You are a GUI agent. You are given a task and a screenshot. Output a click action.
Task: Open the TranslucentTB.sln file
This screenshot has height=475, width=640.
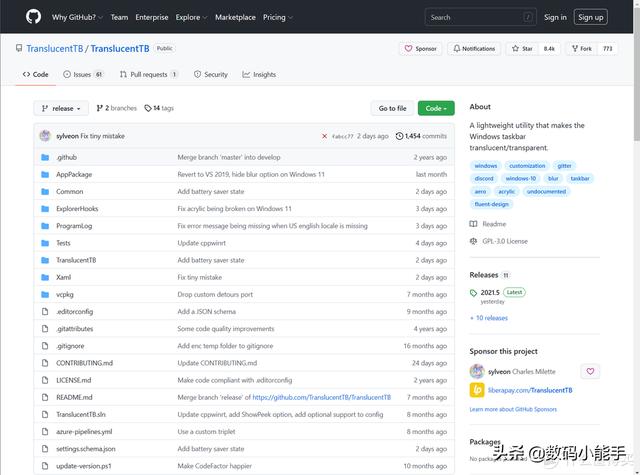[x=81, y=415]
